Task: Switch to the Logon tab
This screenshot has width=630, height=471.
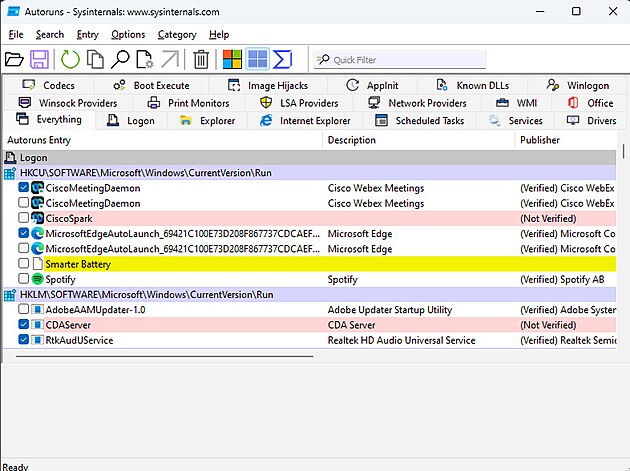Action: tap(131, 121)
